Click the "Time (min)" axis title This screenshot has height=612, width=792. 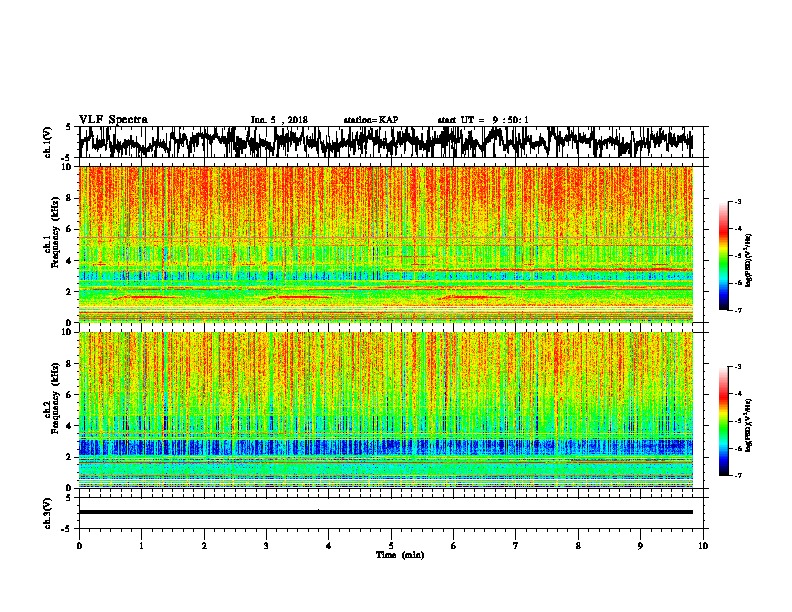tap(400, 555)
